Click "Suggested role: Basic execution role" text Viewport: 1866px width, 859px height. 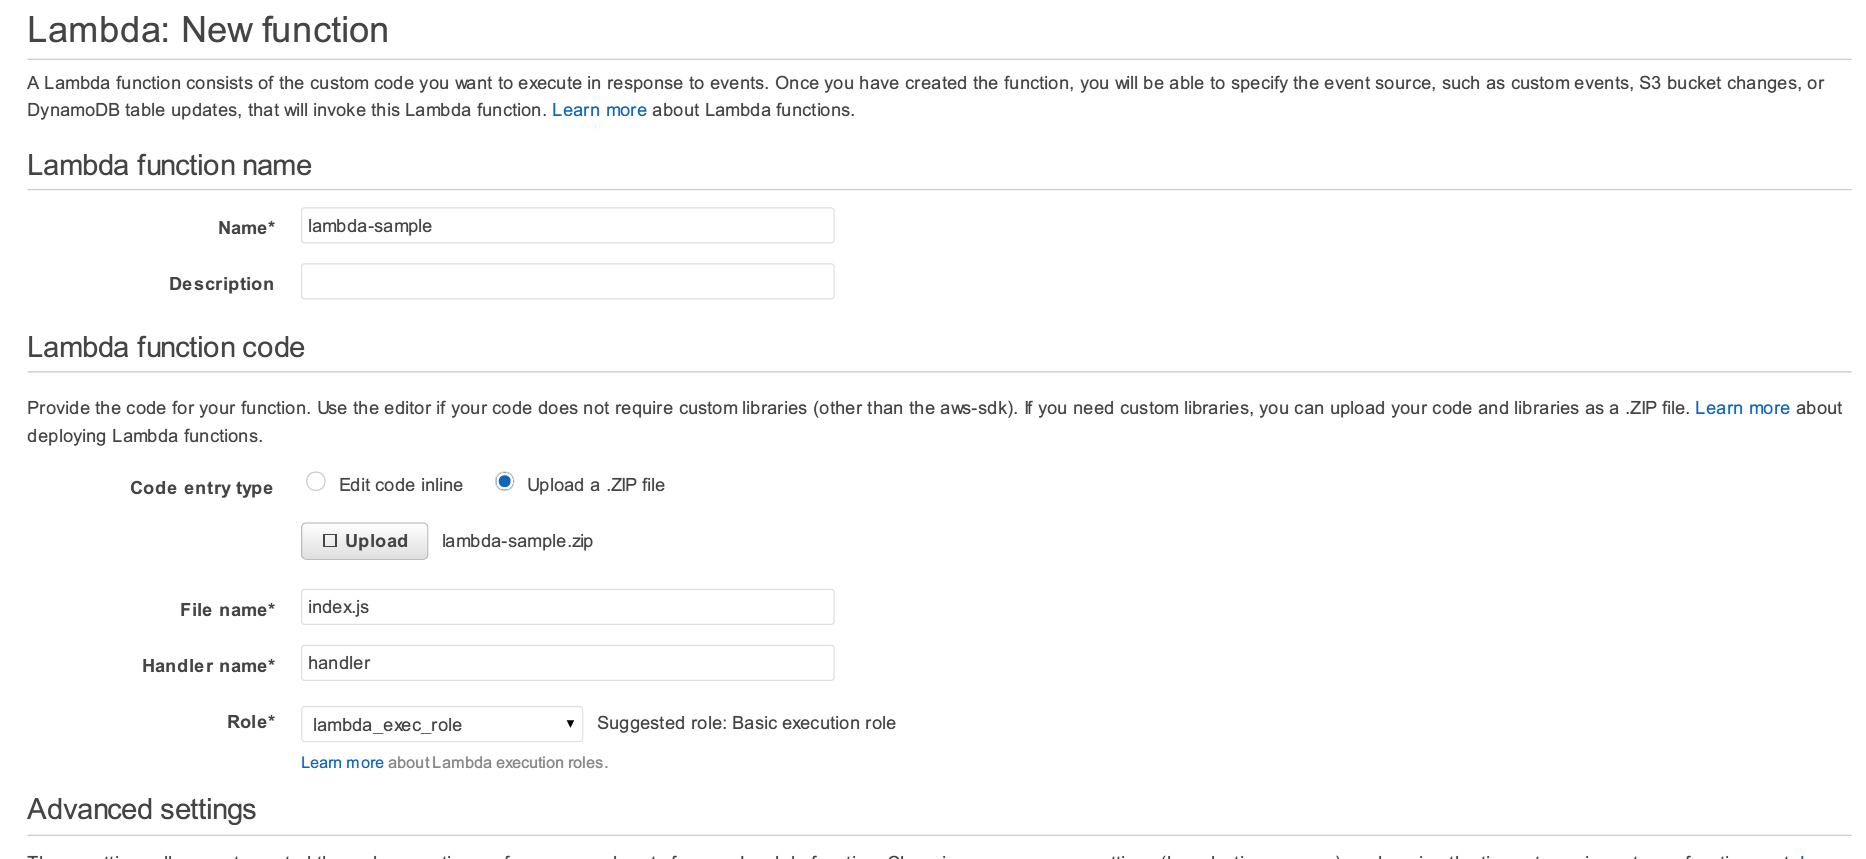pyautogui.click(x=746, y=723)
